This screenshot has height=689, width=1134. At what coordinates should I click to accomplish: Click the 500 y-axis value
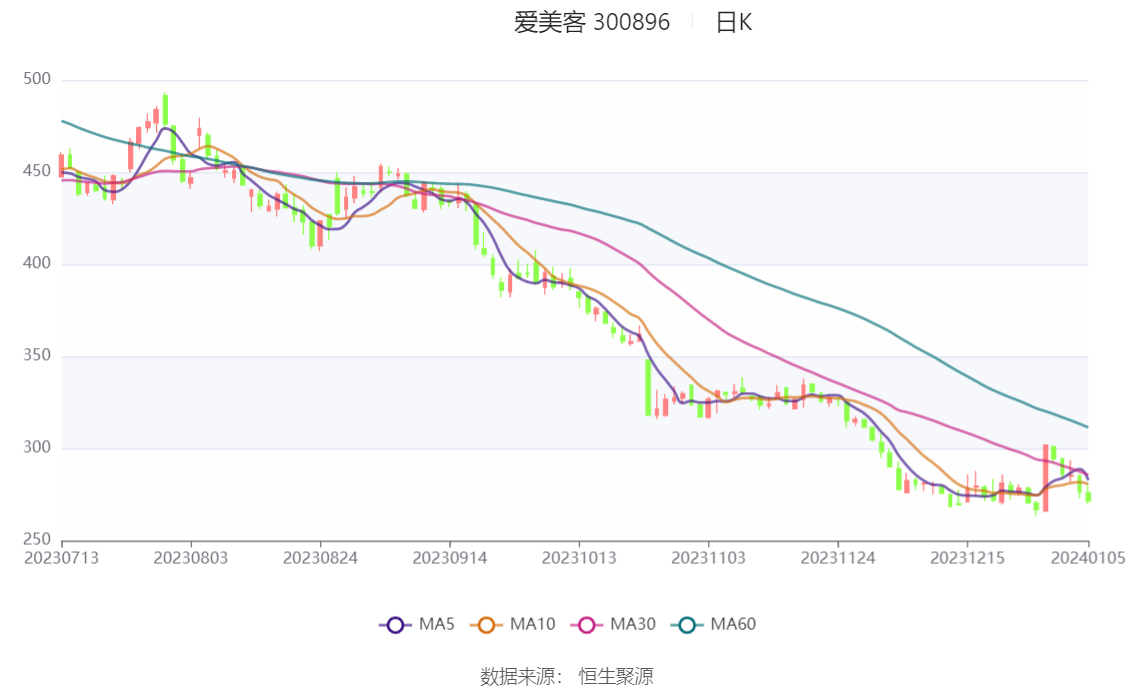[38, 79]
